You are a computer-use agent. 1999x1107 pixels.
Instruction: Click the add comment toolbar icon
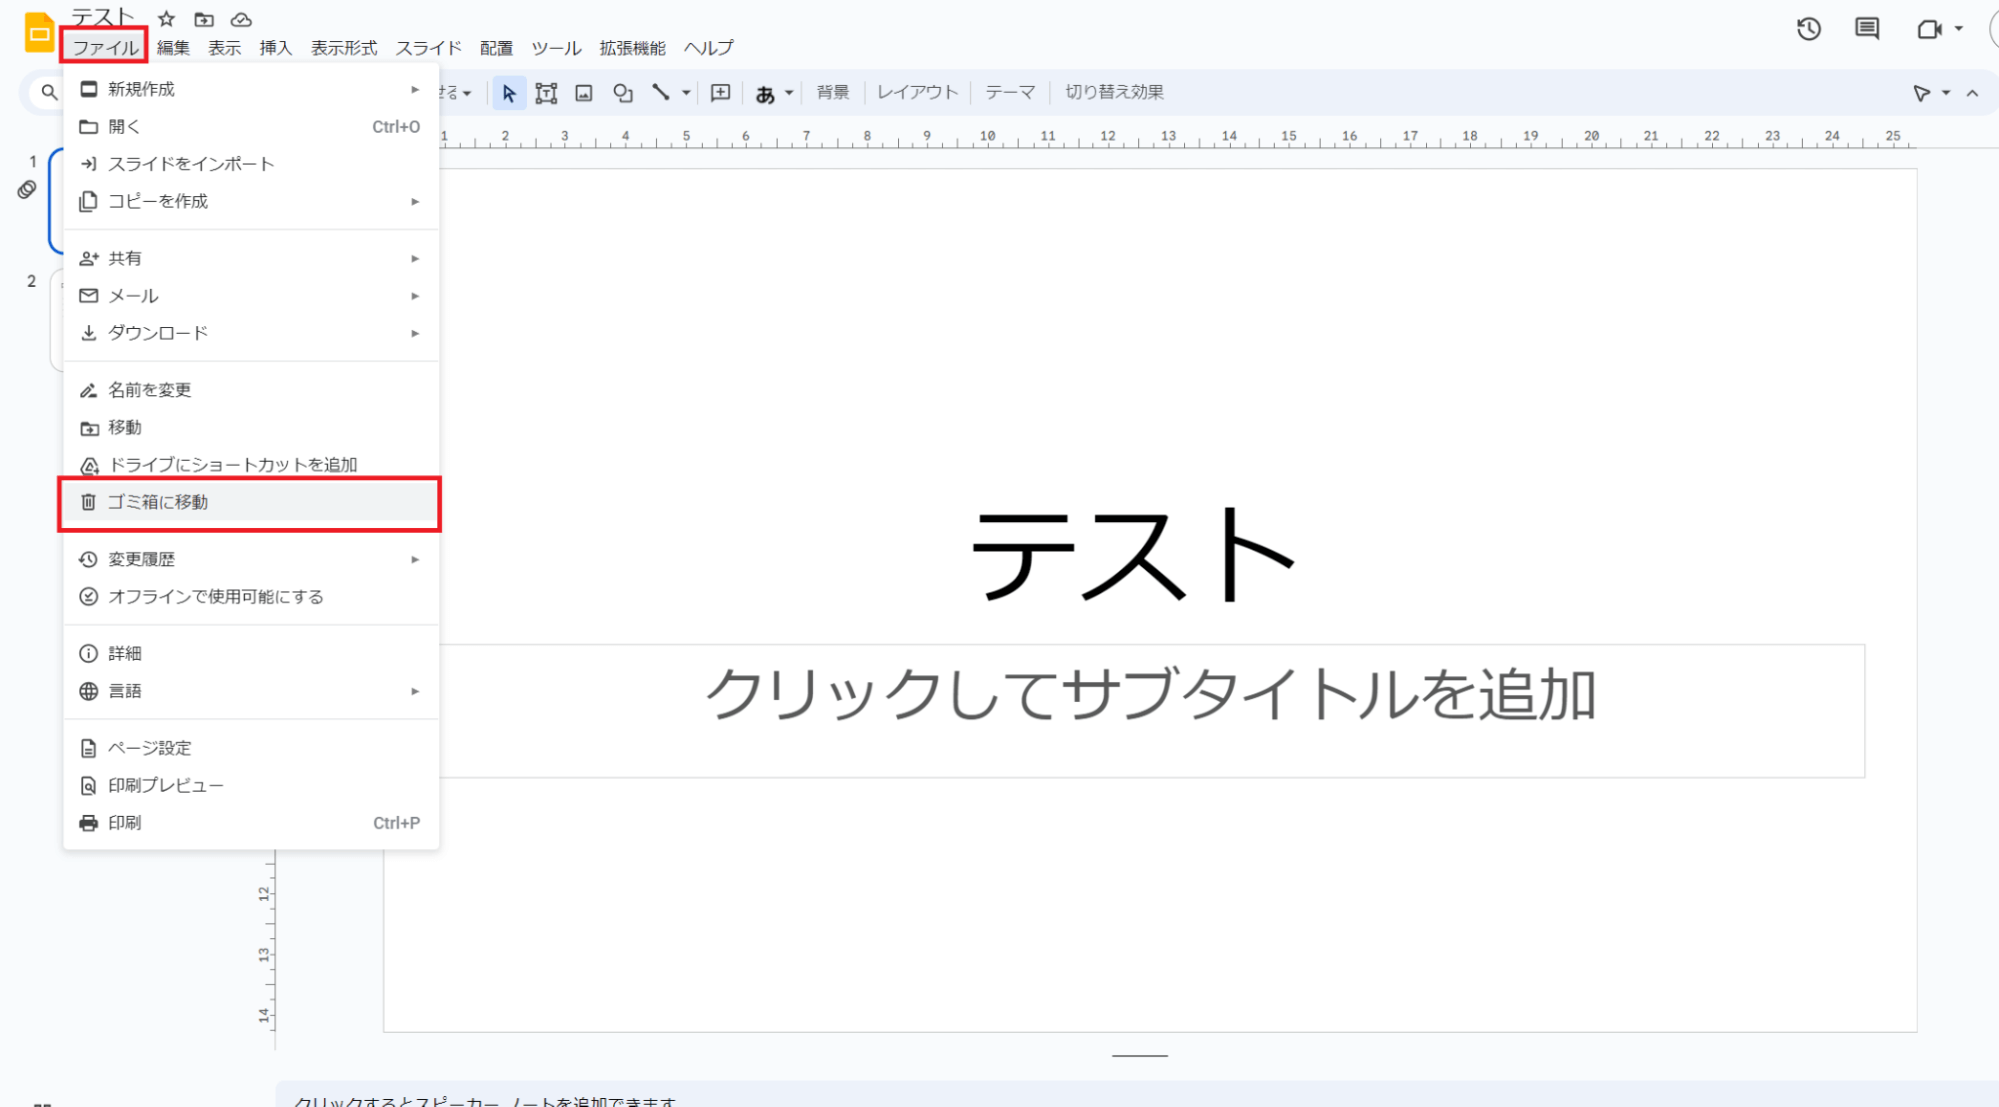[720, 93]
